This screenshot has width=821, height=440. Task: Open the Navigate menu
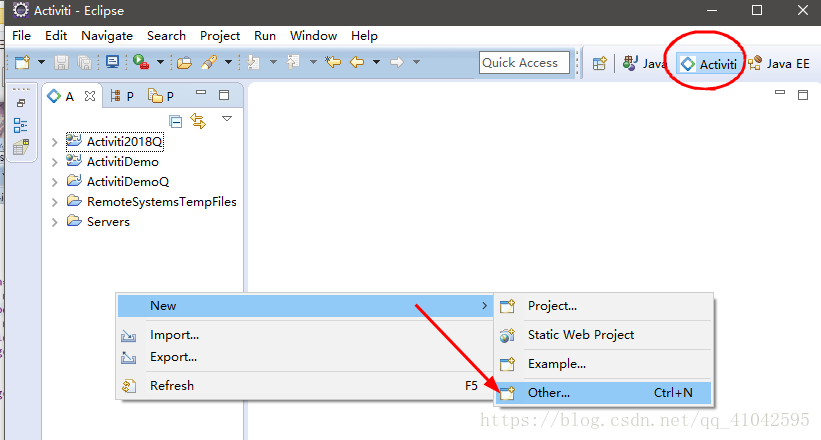107,36
